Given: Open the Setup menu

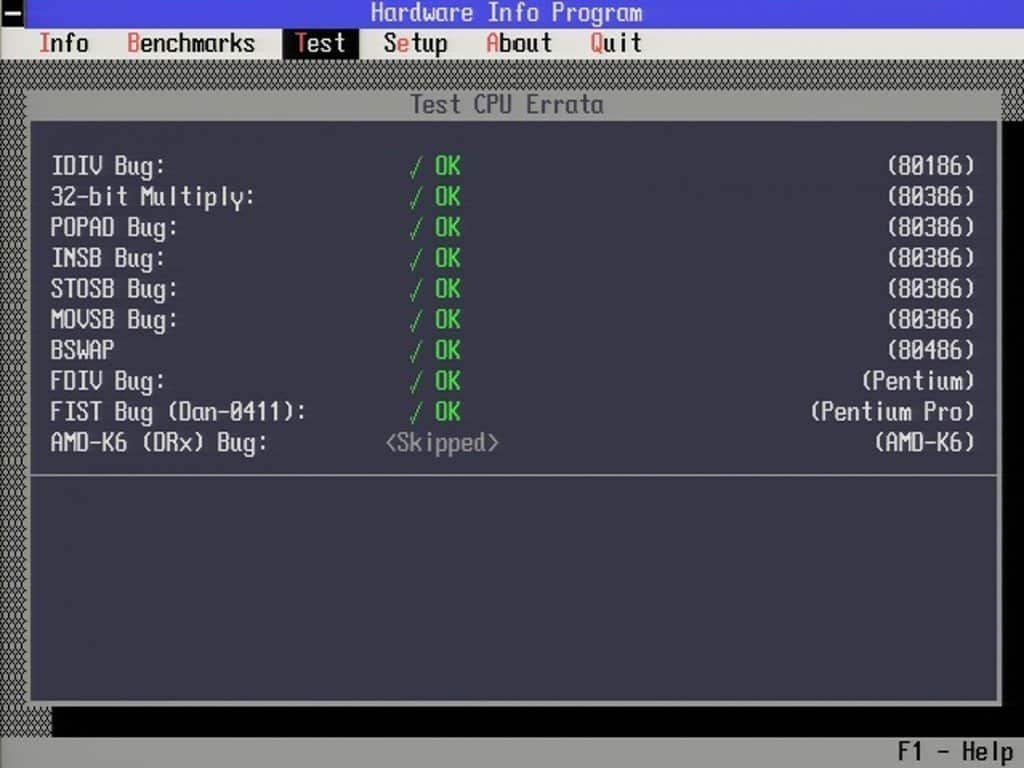Looking at the screenshot, I should [415, 44].
